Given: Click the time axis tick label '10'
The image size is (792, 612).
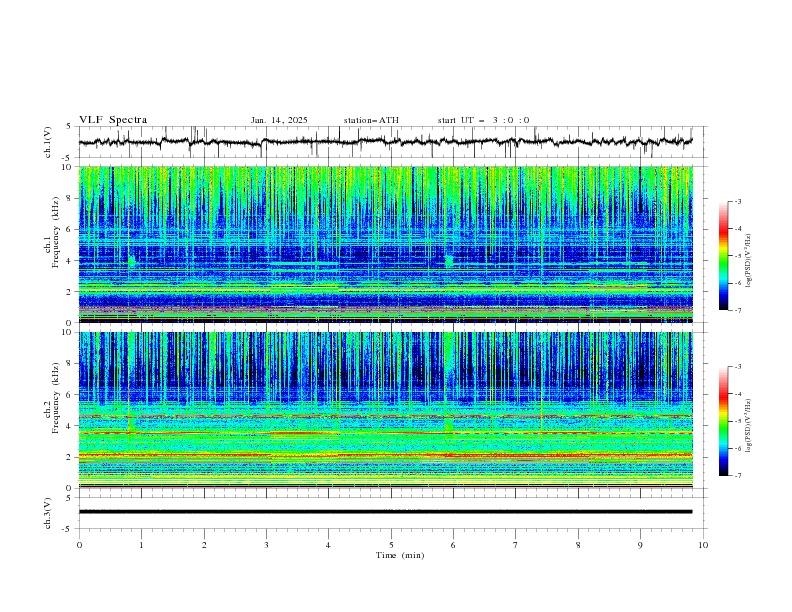Looking at the screenshot, I should click(x=703, y=545).
